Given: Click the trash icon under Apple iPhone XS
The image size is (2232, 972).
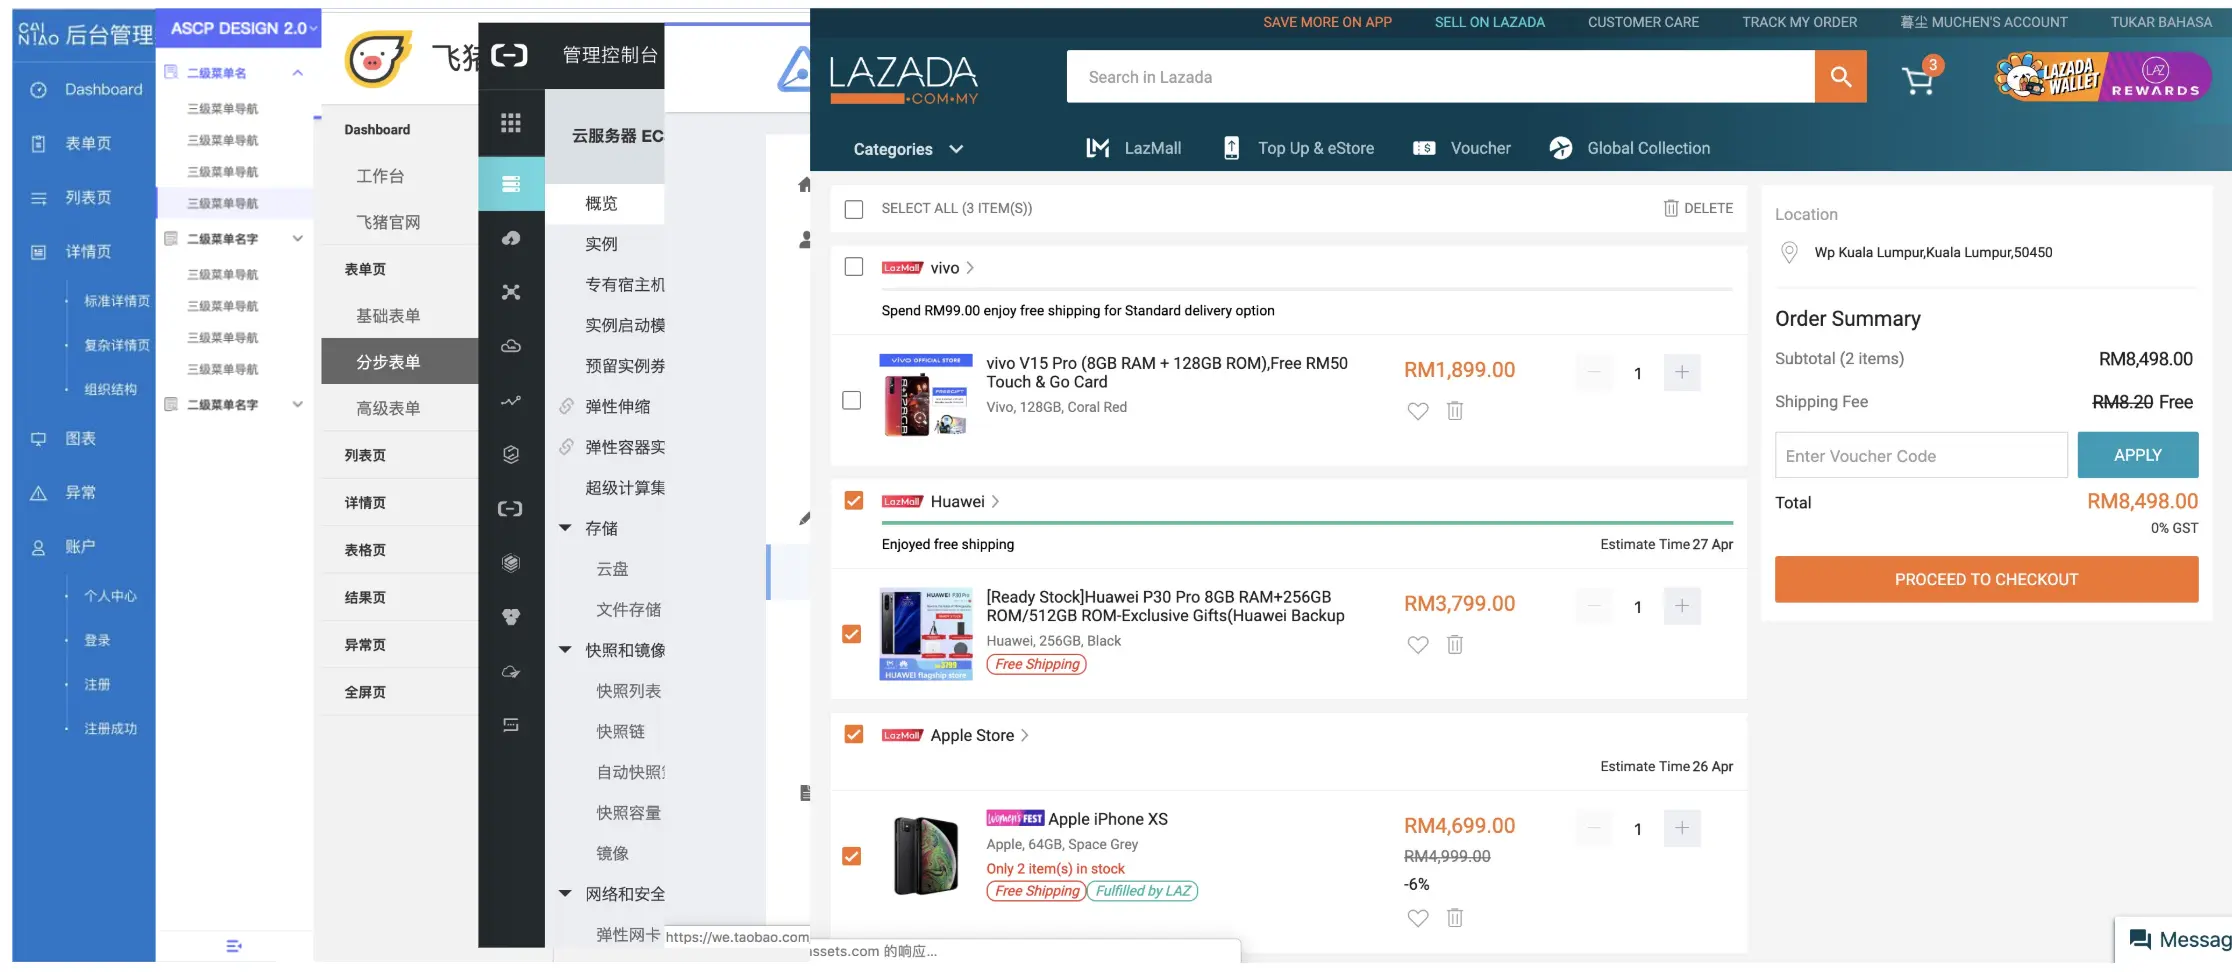Looking at the screenshot, I should tap(1455, 917).
